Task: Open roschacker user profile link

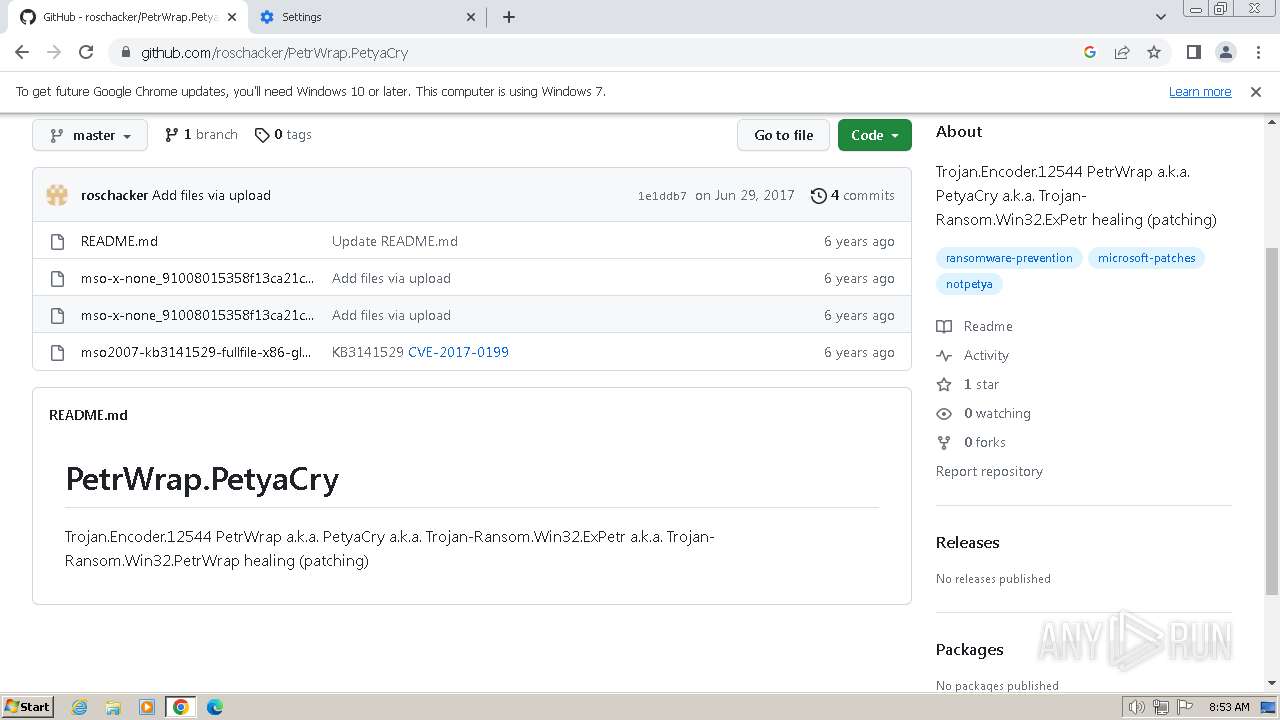Action: click(114, 195)
